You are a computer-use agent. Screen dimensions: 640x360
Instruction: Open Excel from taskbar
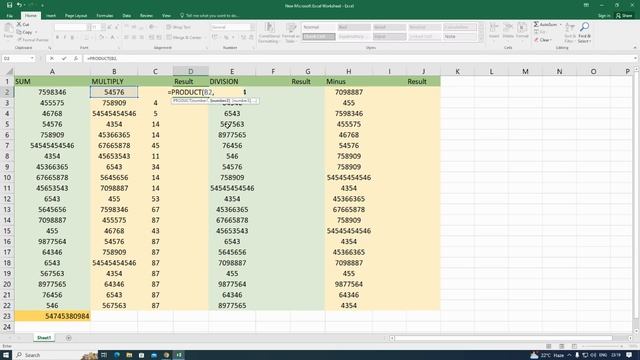coord(179,355)
